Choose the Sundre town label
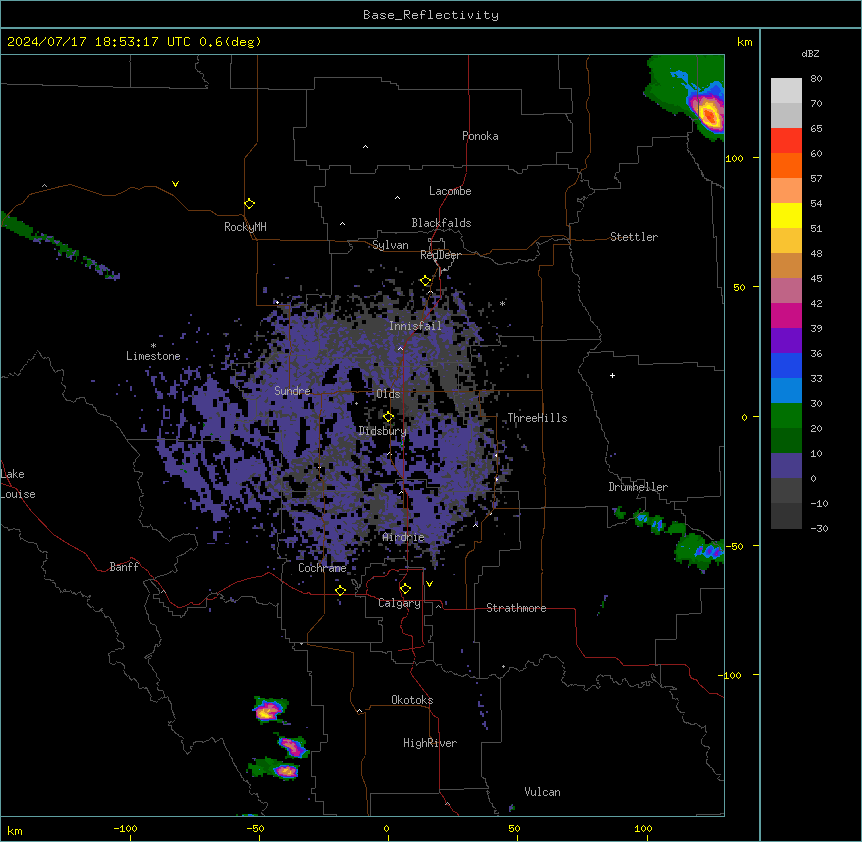Screen dimensions: 862x842 (x=292, y=391)
